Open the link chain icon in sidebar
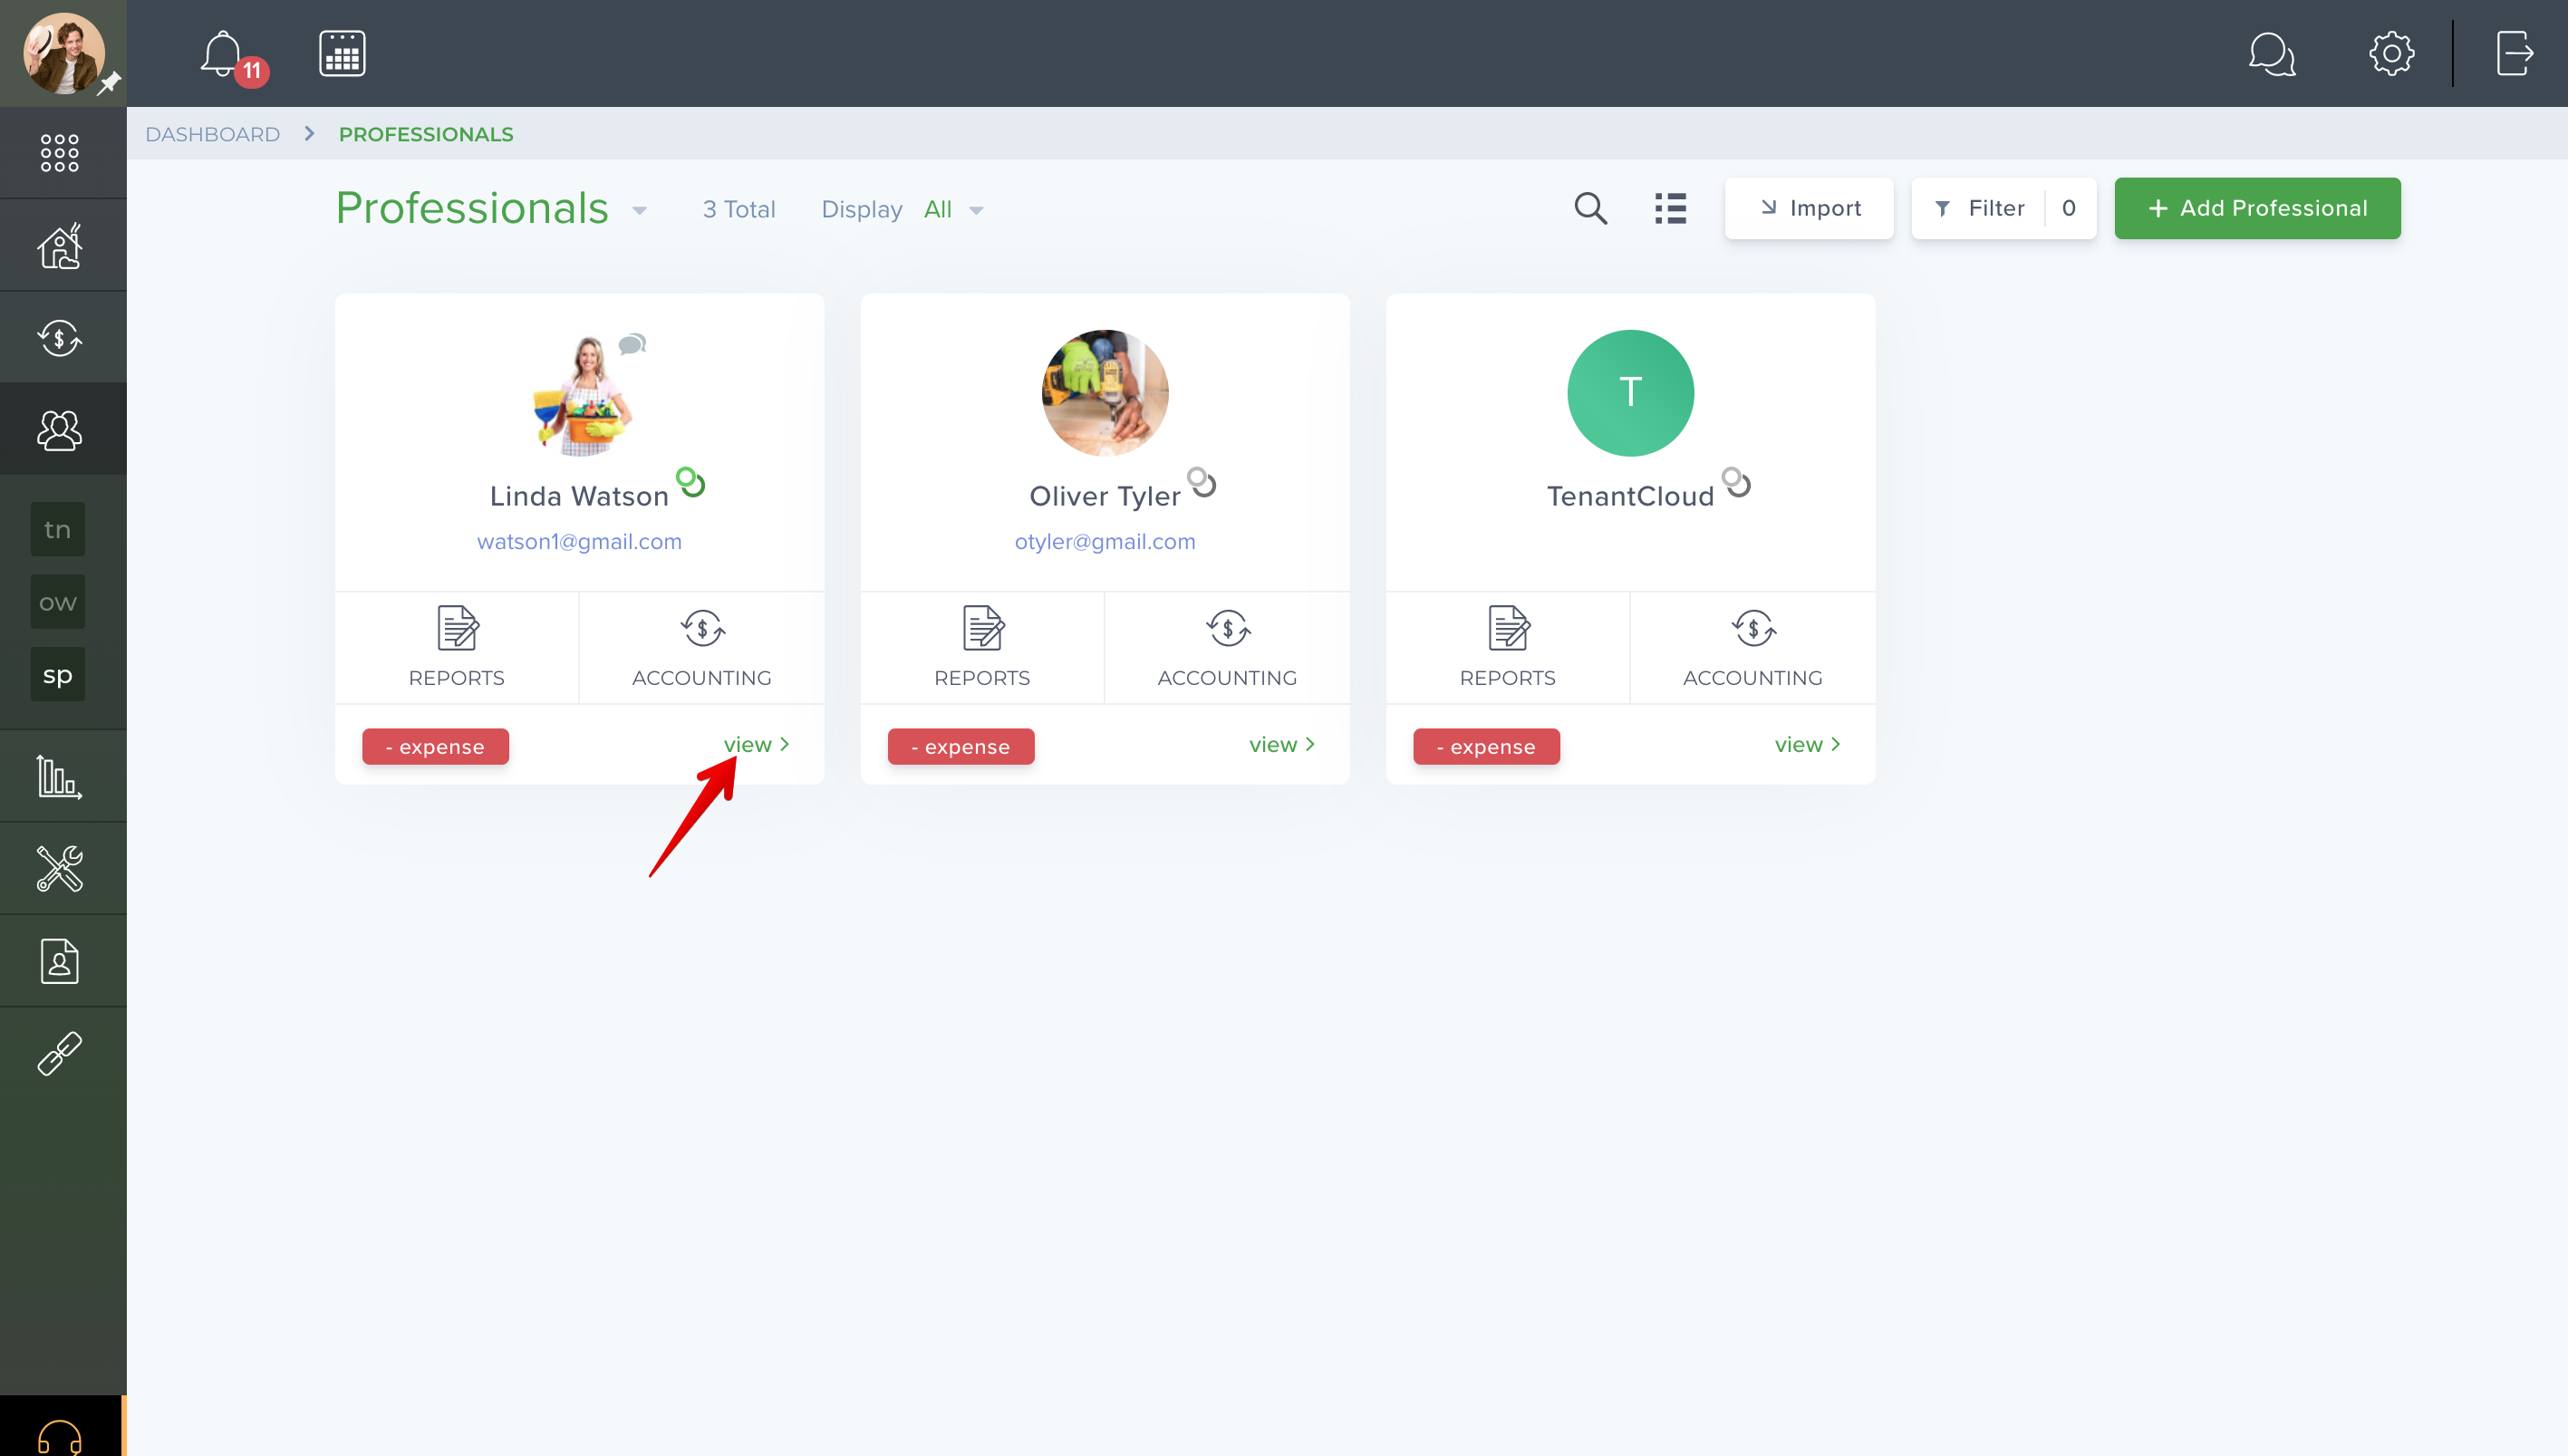 pyautogui.click(x=60, y=1053)
